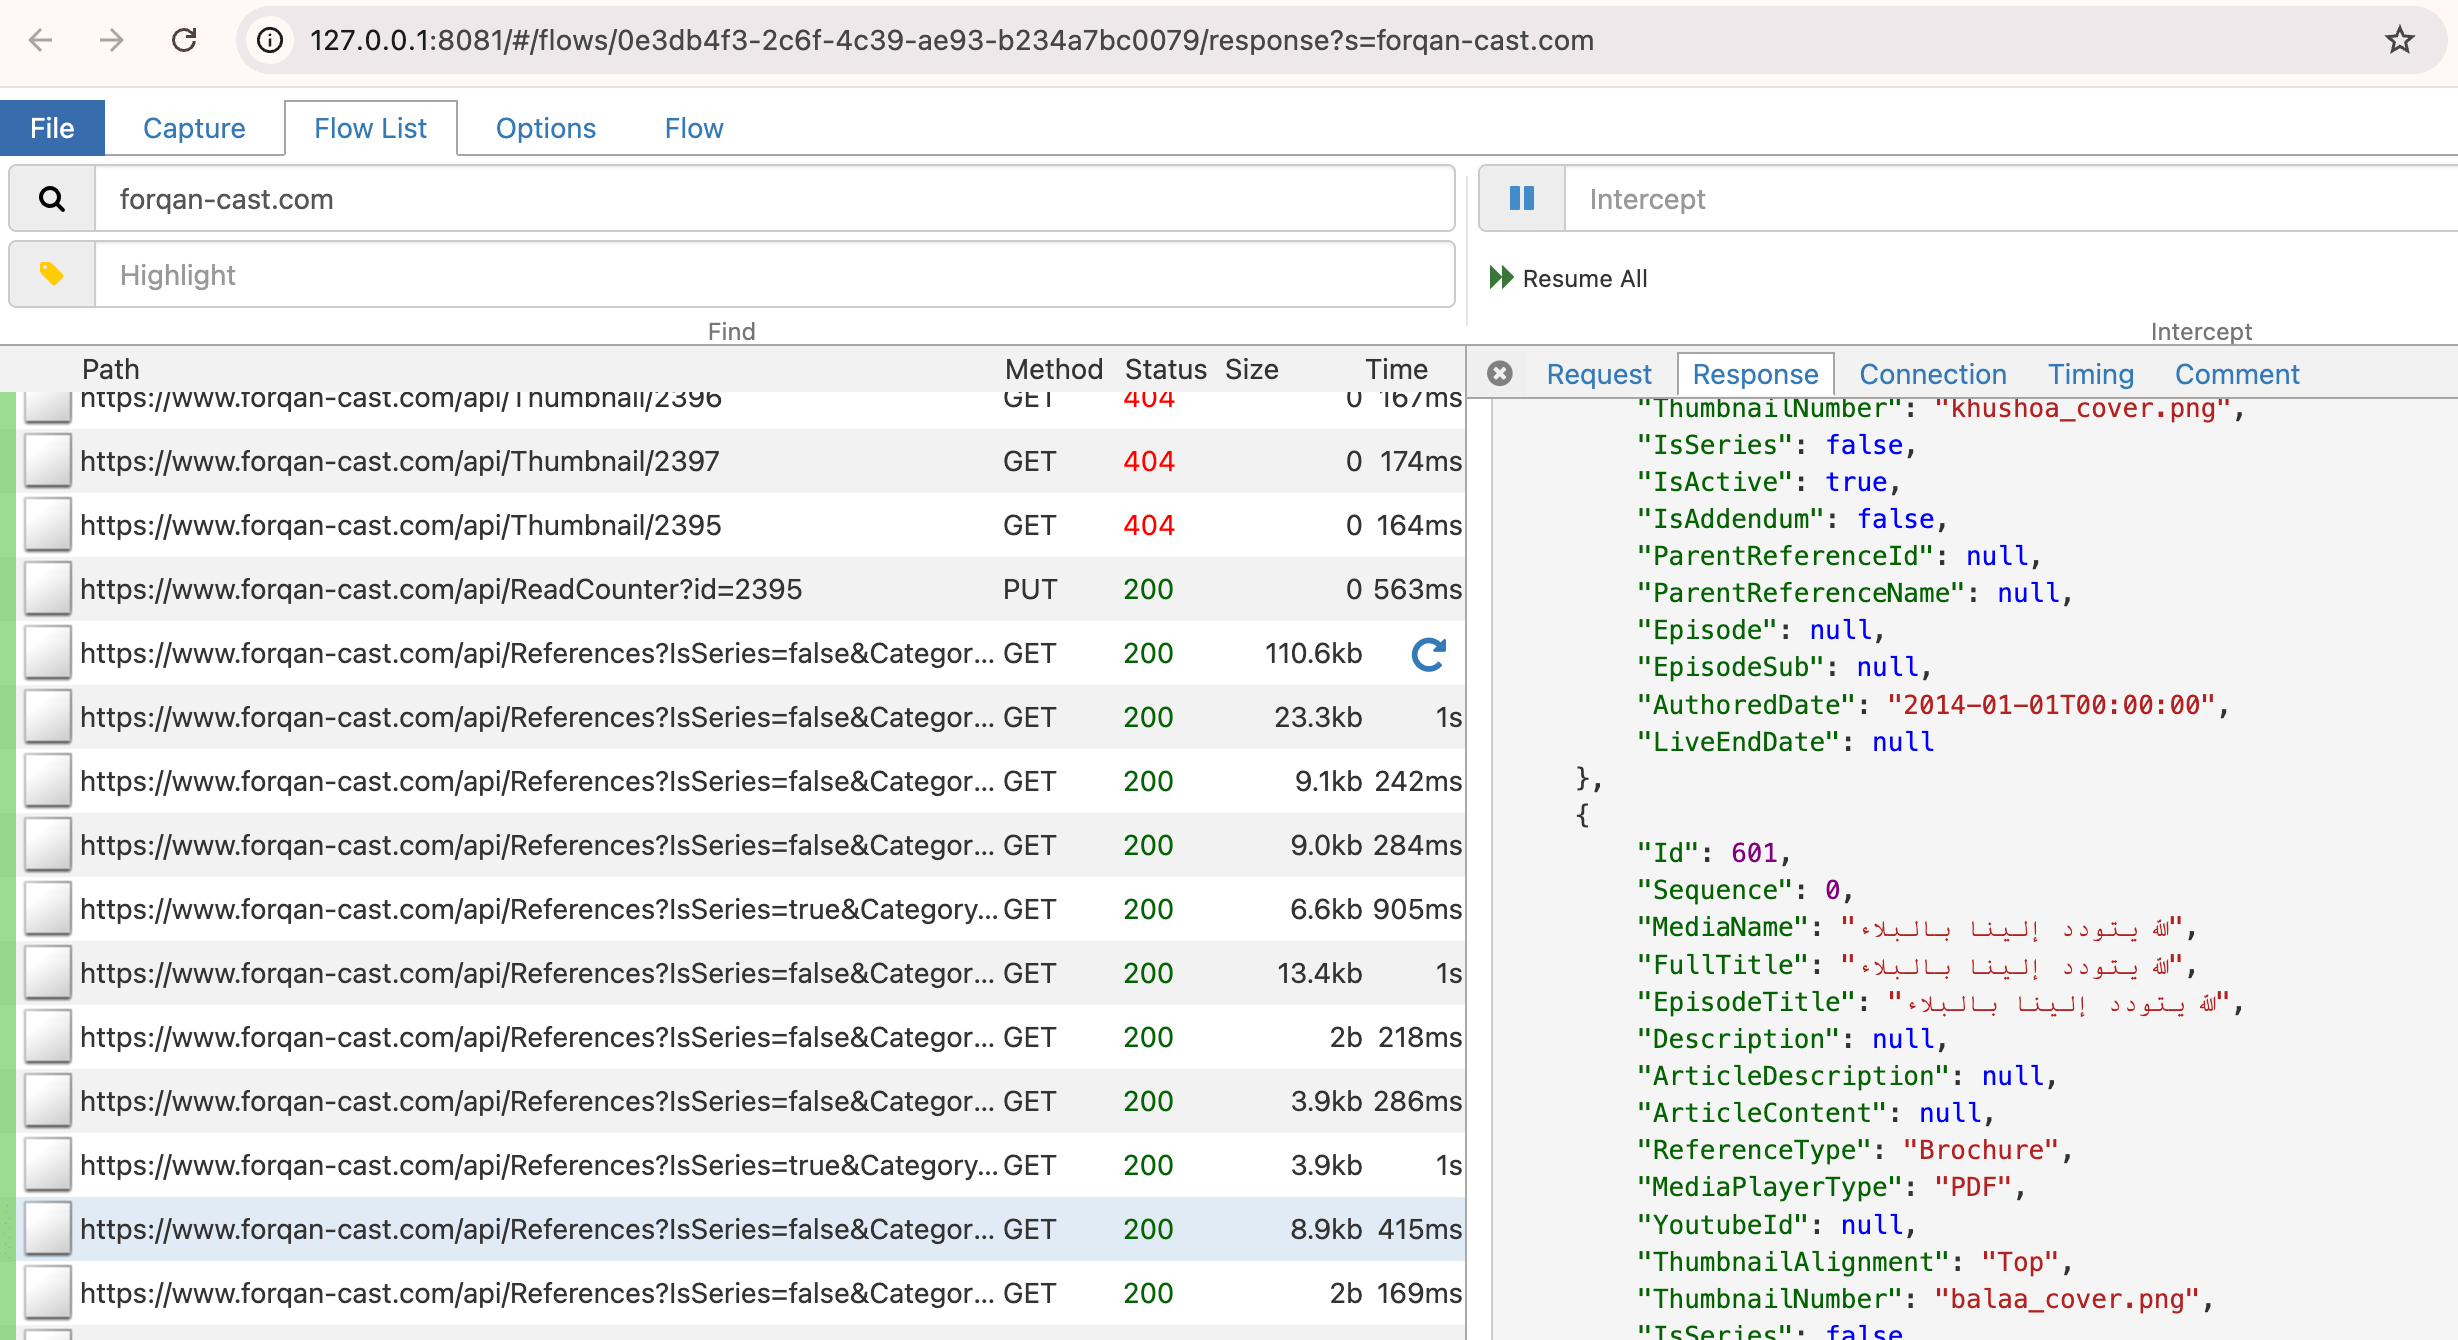Select the References flow sized 9.1kb 242ms
The image size is (2458, 1340).
pyautogui.click(x=537, y=781)
